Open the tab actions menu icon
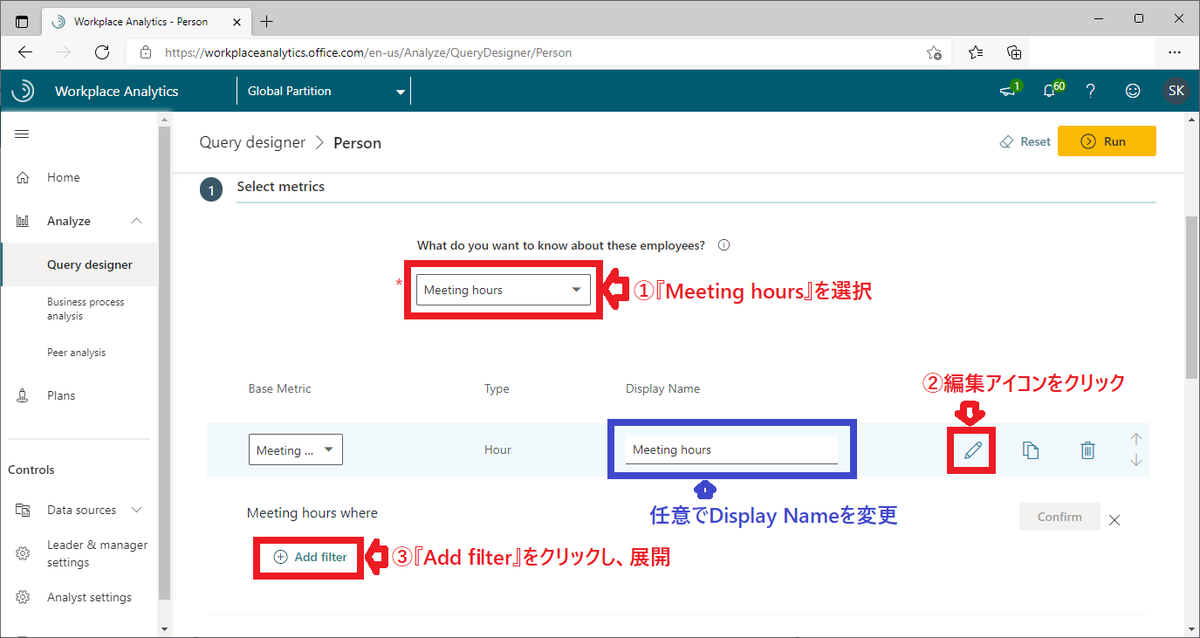This screenshot has height=638, width=1200. tap(21, 21)
